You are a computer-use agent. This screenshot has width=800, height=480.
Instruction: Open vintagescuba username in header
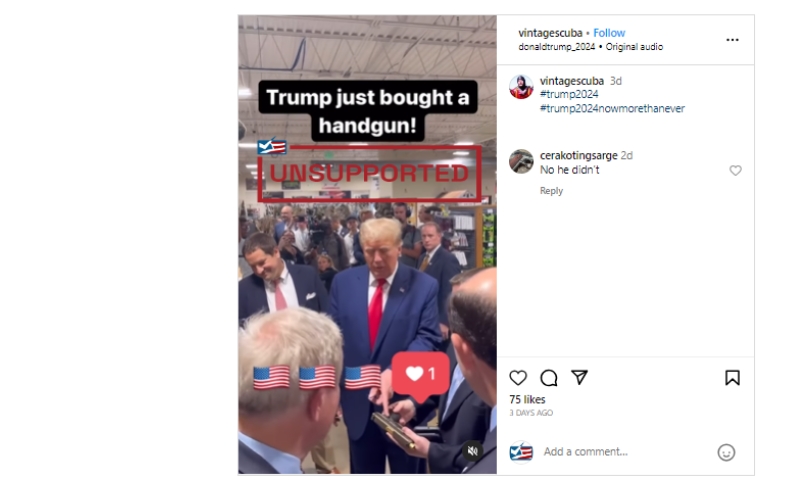(550, 33)
